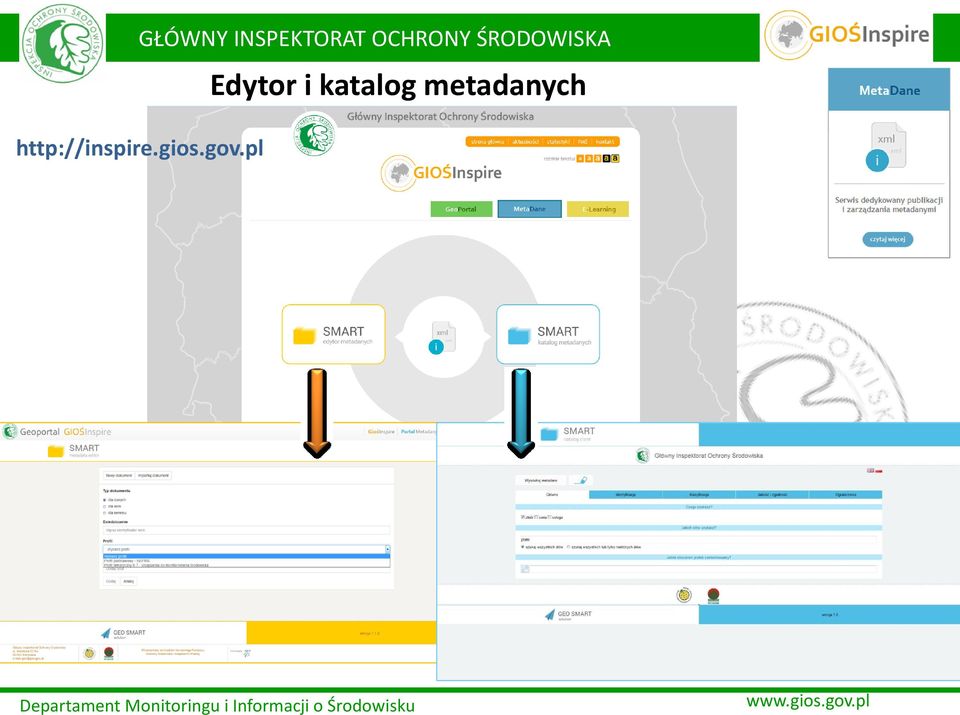
Task: Select last yellow-black contrast 'a' swatch
Action: point(615,159)
